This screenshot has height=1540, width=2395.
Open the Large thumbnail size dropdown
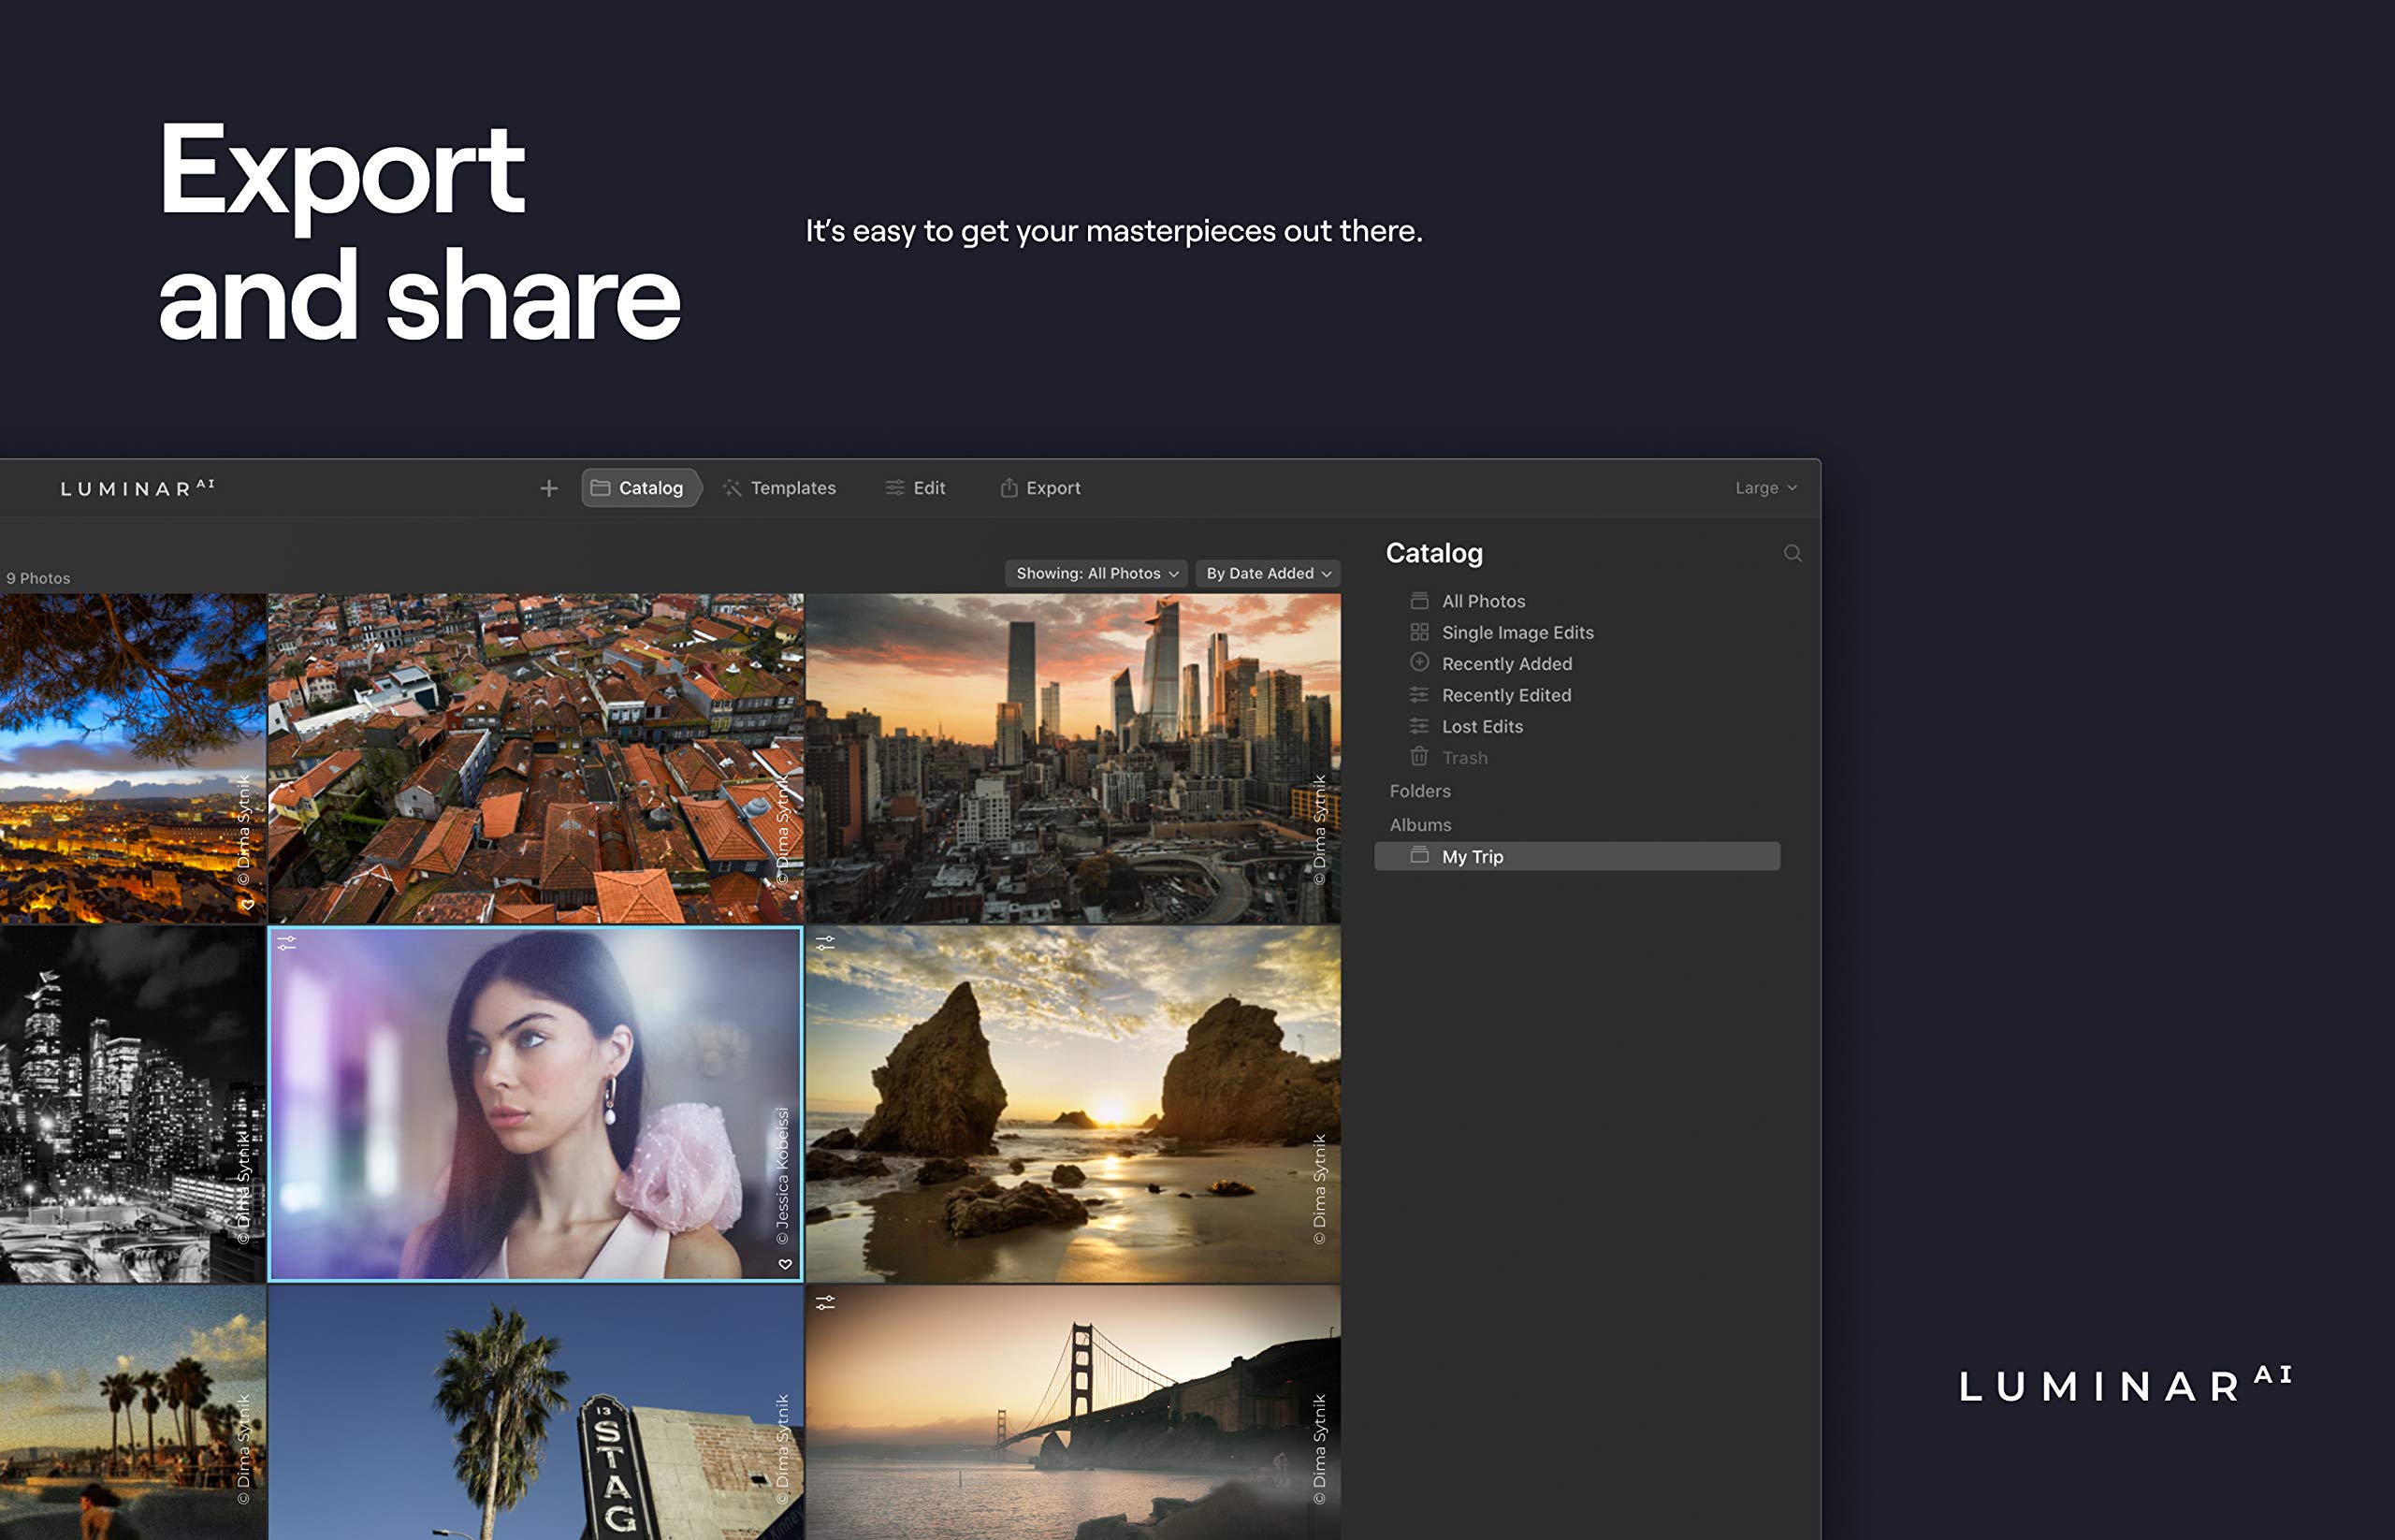1765,488
